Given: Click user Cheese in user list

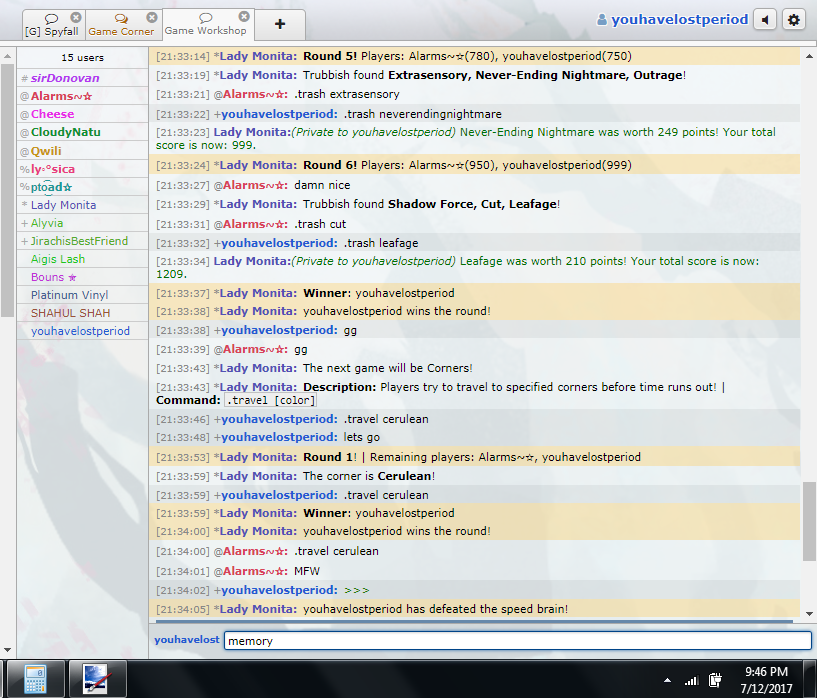Looking at the screenshot, I should (x=82, y=114).
